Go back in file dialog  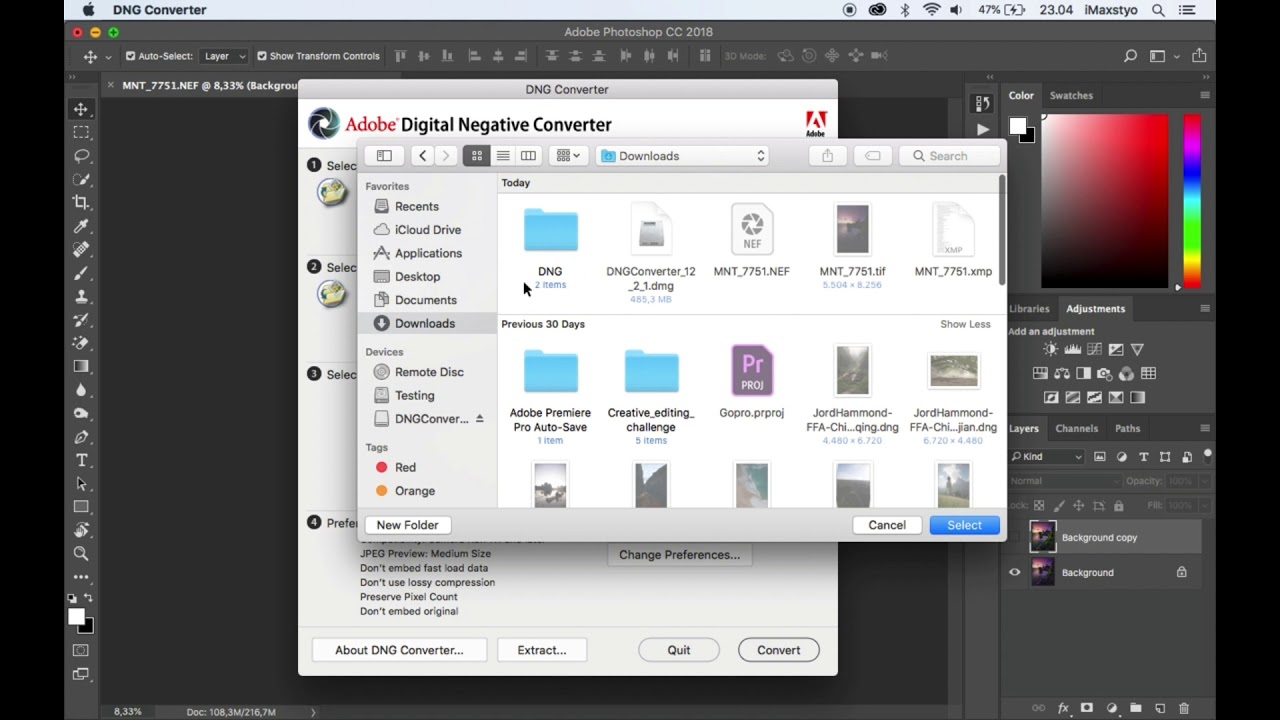[x=422, y=156]
